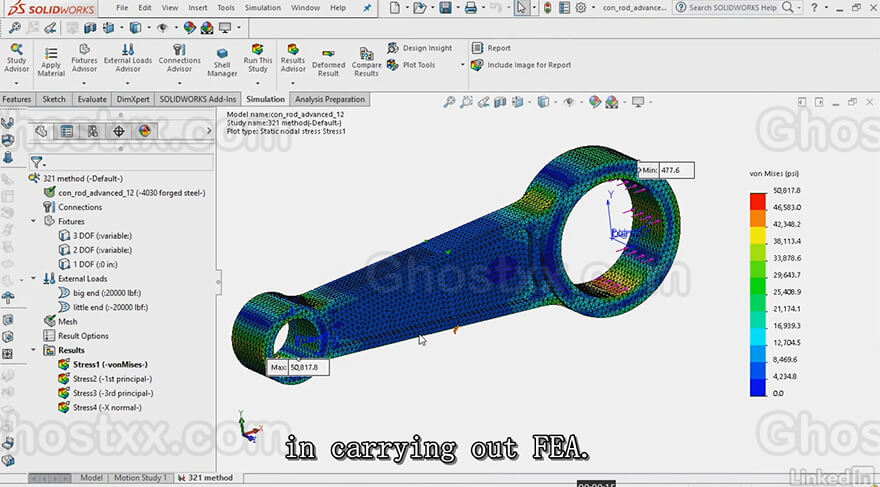Image resolution: width=880 pixels, height=487 pixels.
Task: Click the Print icon
Action: 471,8
